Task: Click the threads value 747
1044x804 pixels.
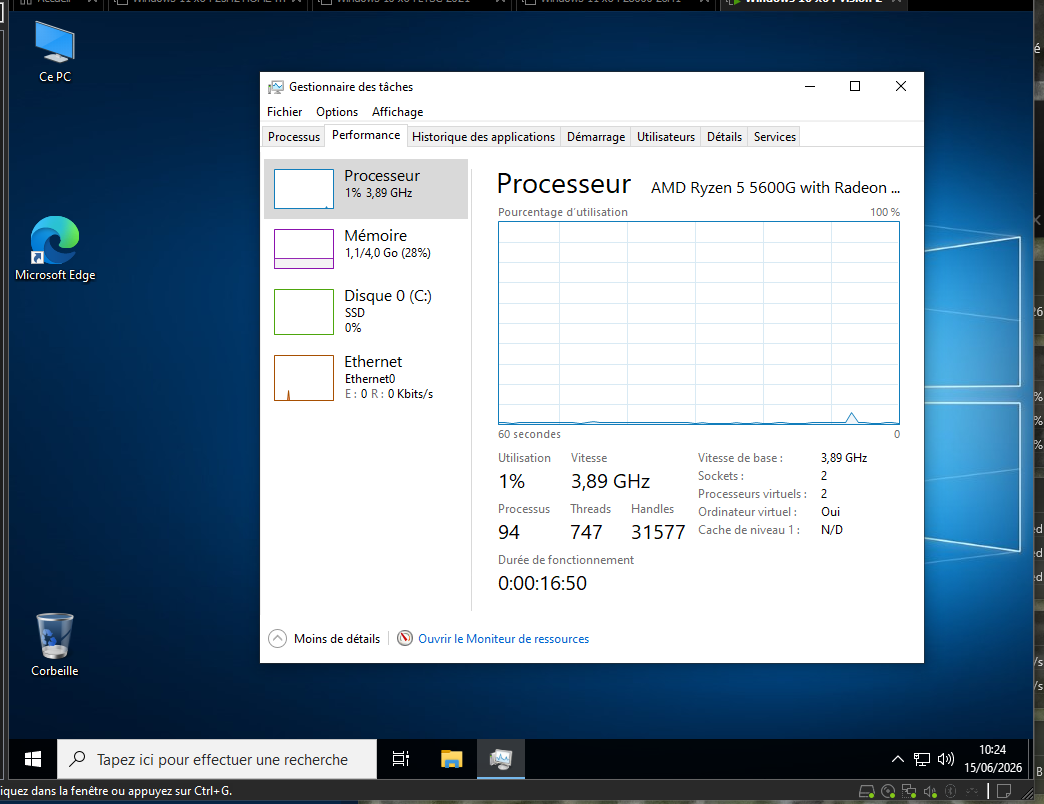Action: click(x=586, y=532)
